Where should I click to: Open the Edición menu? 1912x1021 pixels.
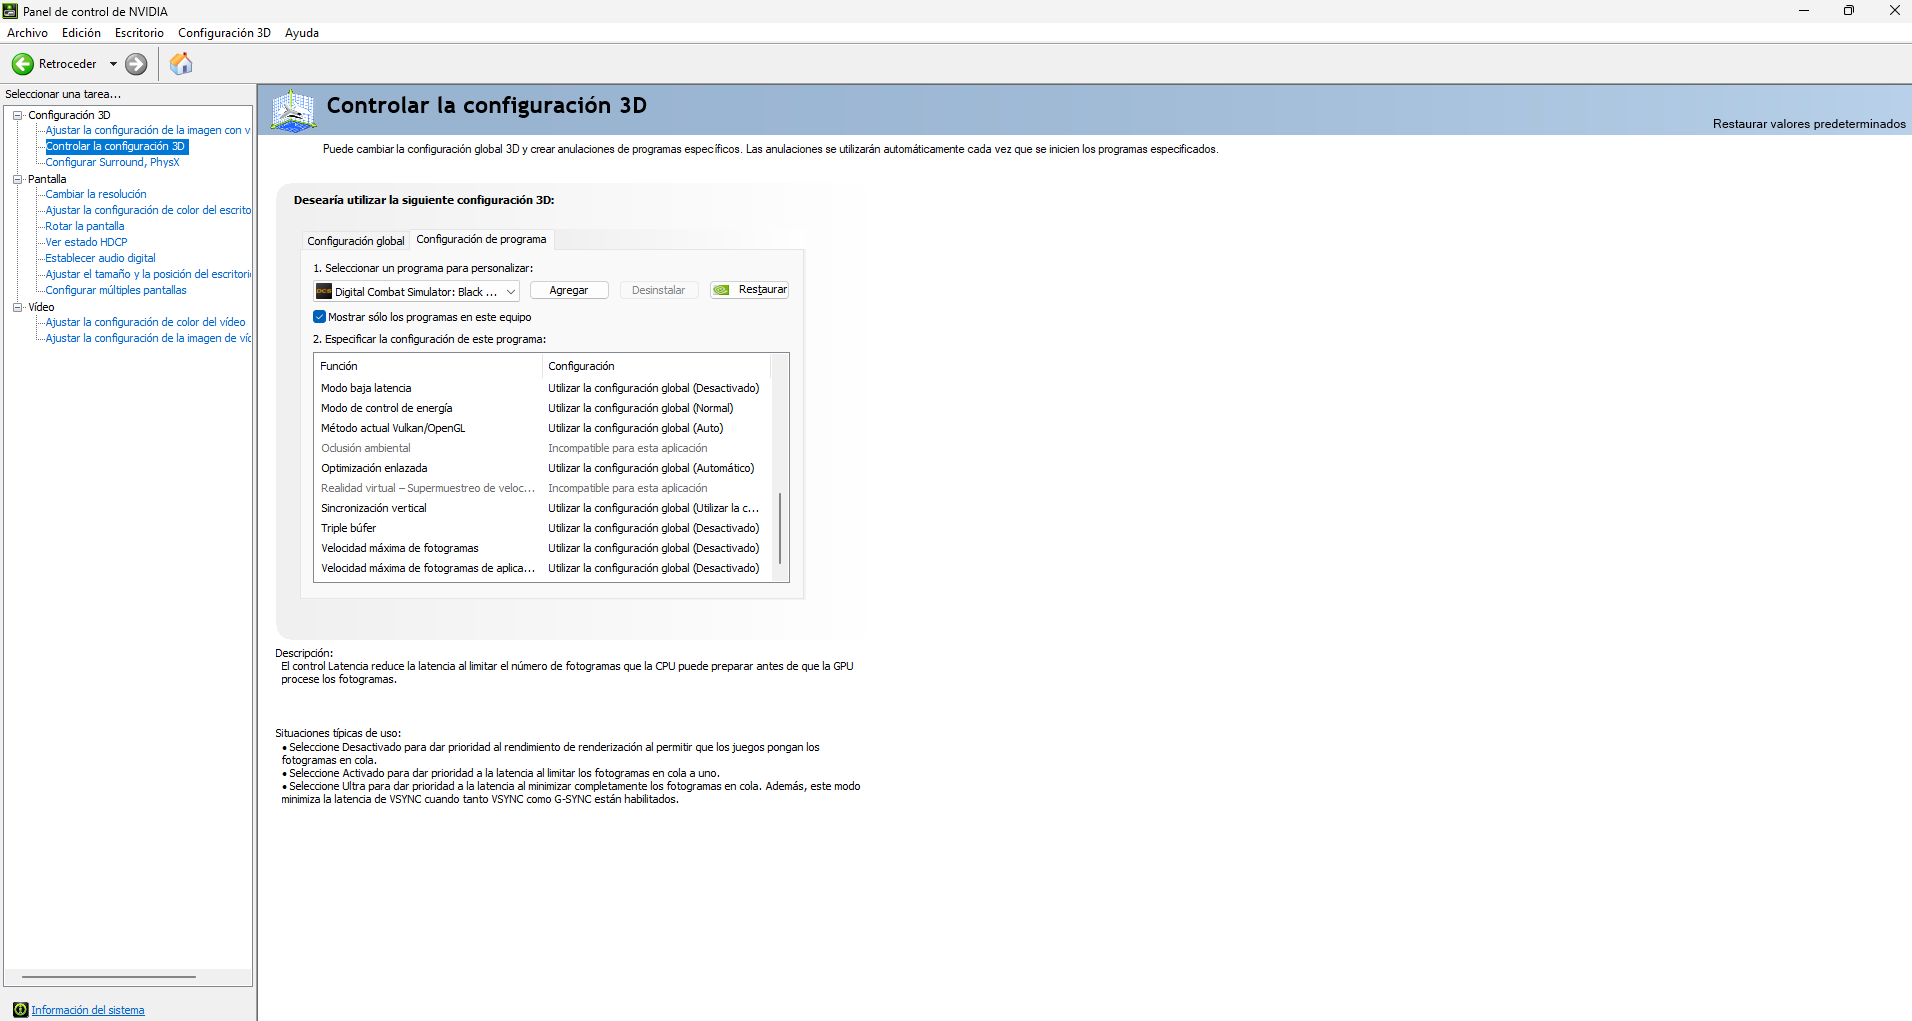coord(81,33)
